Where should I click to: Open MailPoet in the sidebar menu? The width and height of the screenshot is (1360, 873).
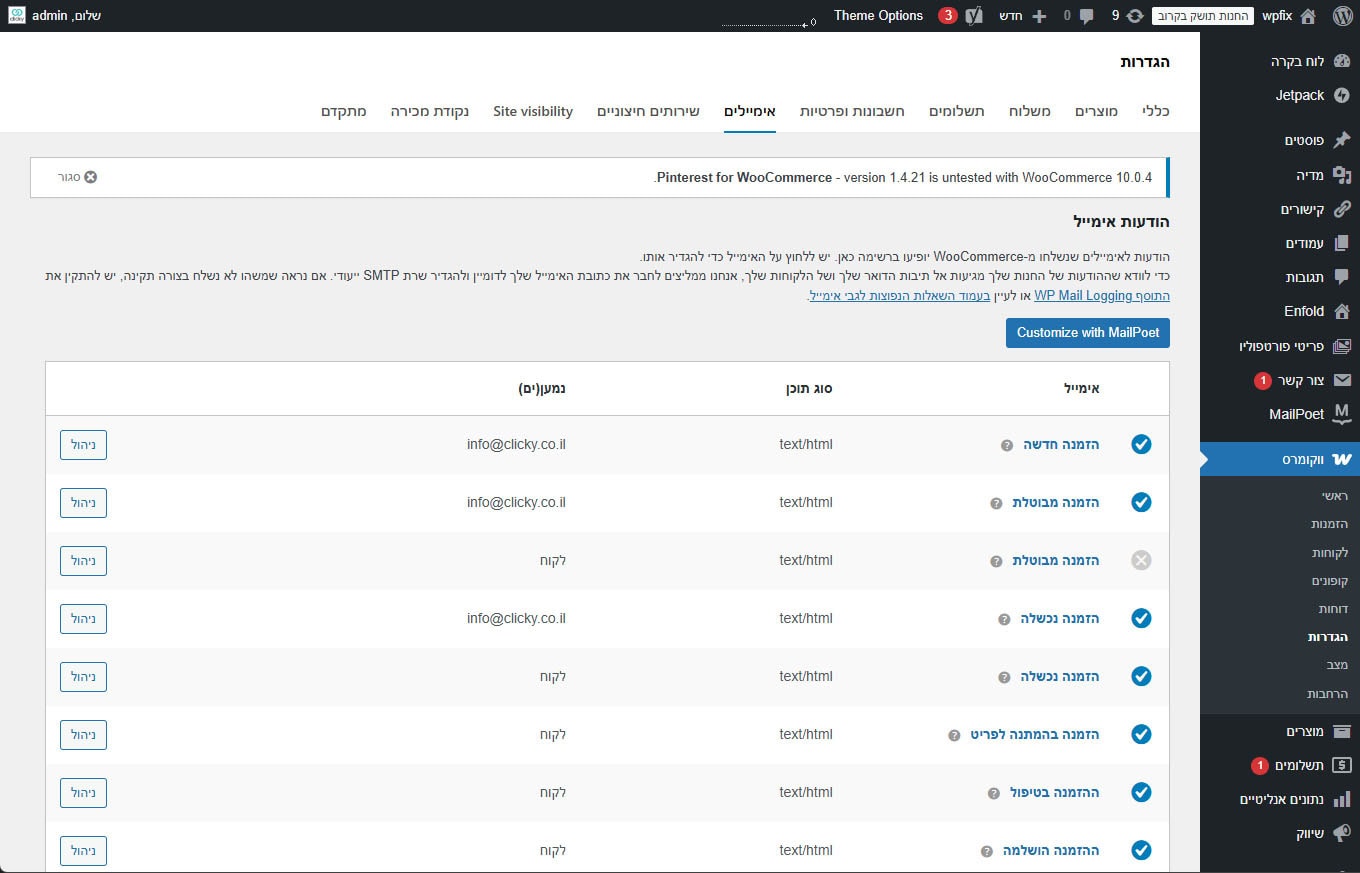click(1296, 414)
